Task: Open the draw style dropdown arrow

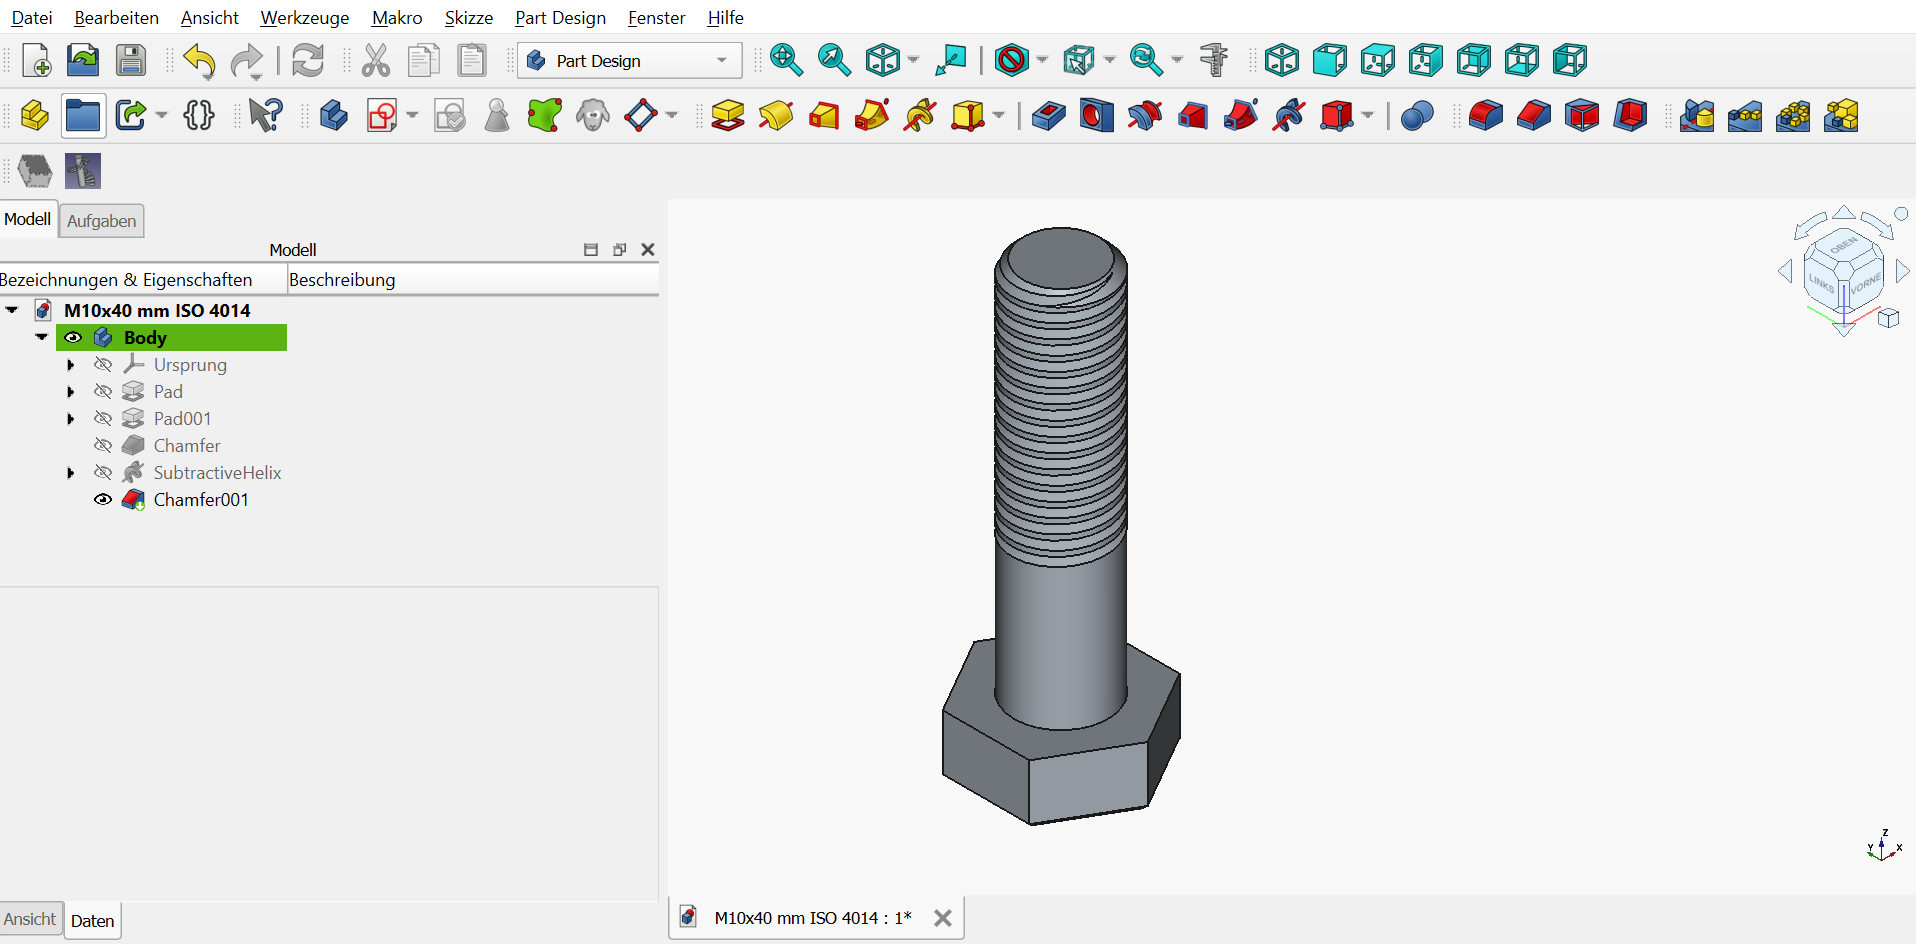Action: (1042, 61)
